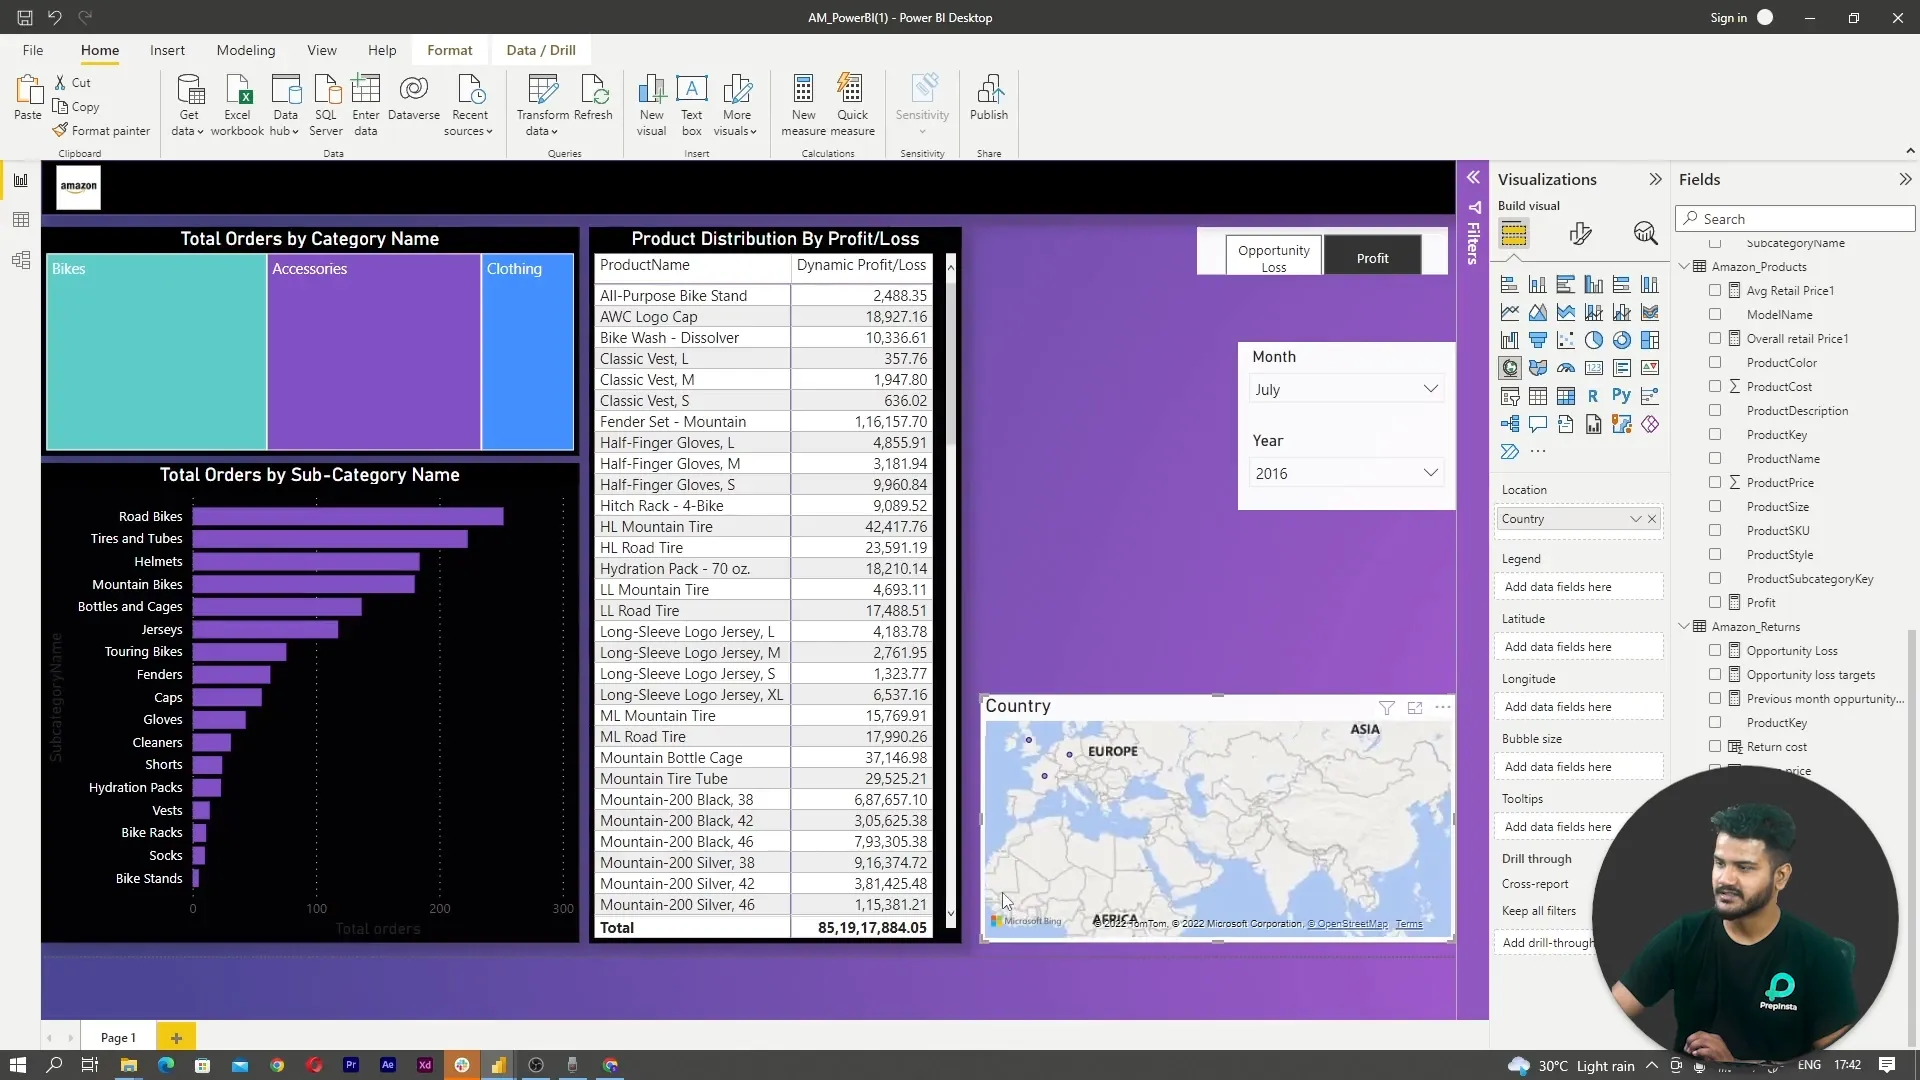The width and height of the screenshot is (1920, 1080).
Task: Click Publish in the ribbon
Action: (x=988, y=100)
